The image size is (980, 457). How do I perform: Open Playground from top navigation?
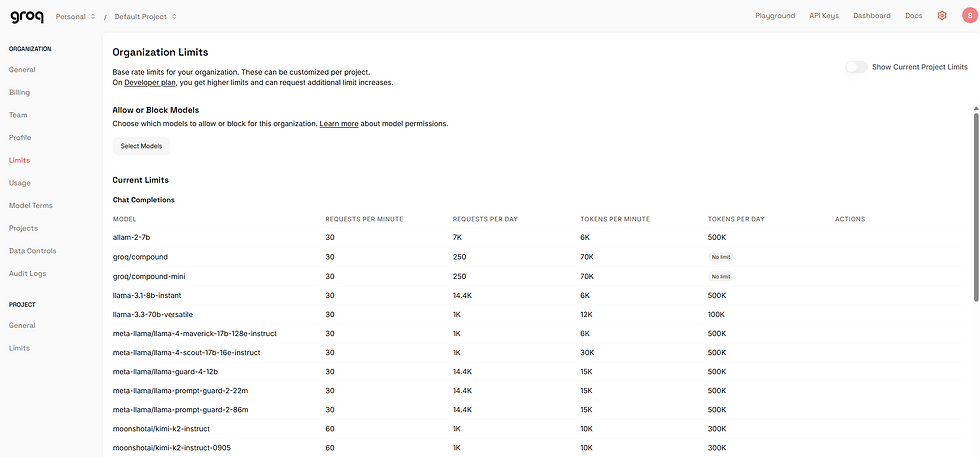(775, 16)
